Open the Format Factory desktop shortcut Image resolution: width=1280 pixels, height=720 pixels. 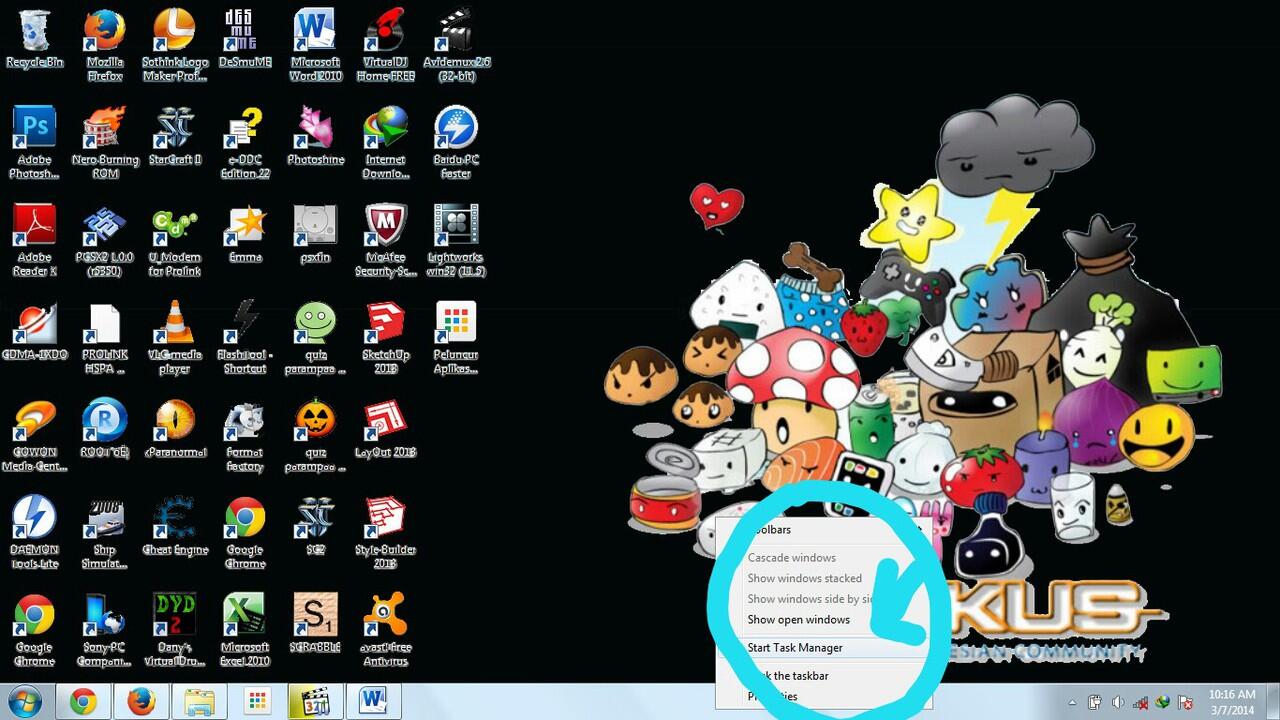[245, 435]
